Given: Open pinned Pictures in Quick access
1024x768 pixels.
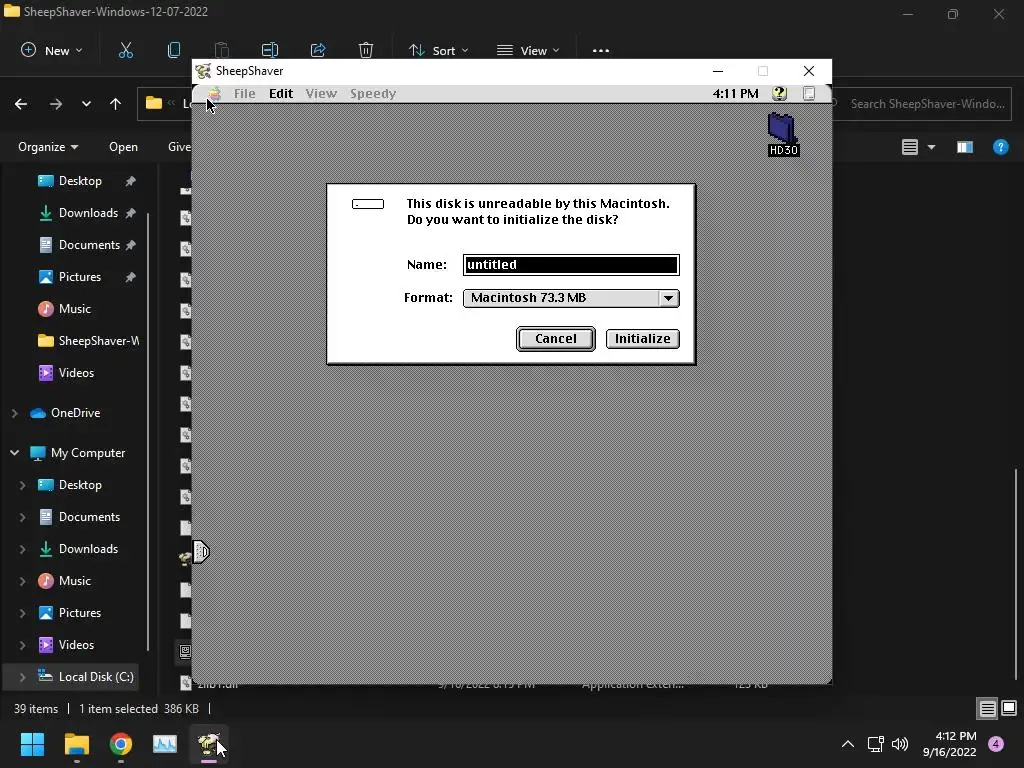Looking at the screenshot, I should [79, 277].
